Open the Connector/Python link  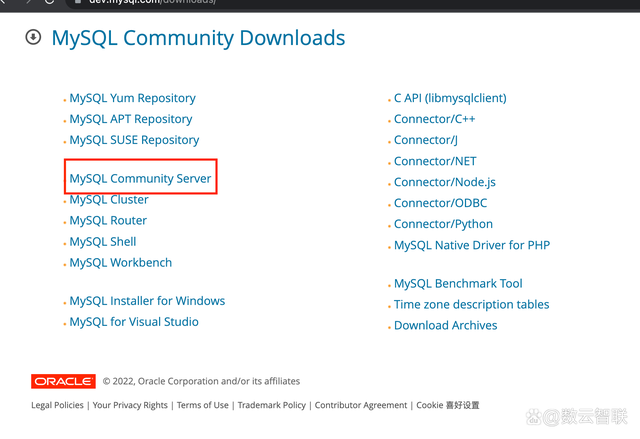point(443,224)
